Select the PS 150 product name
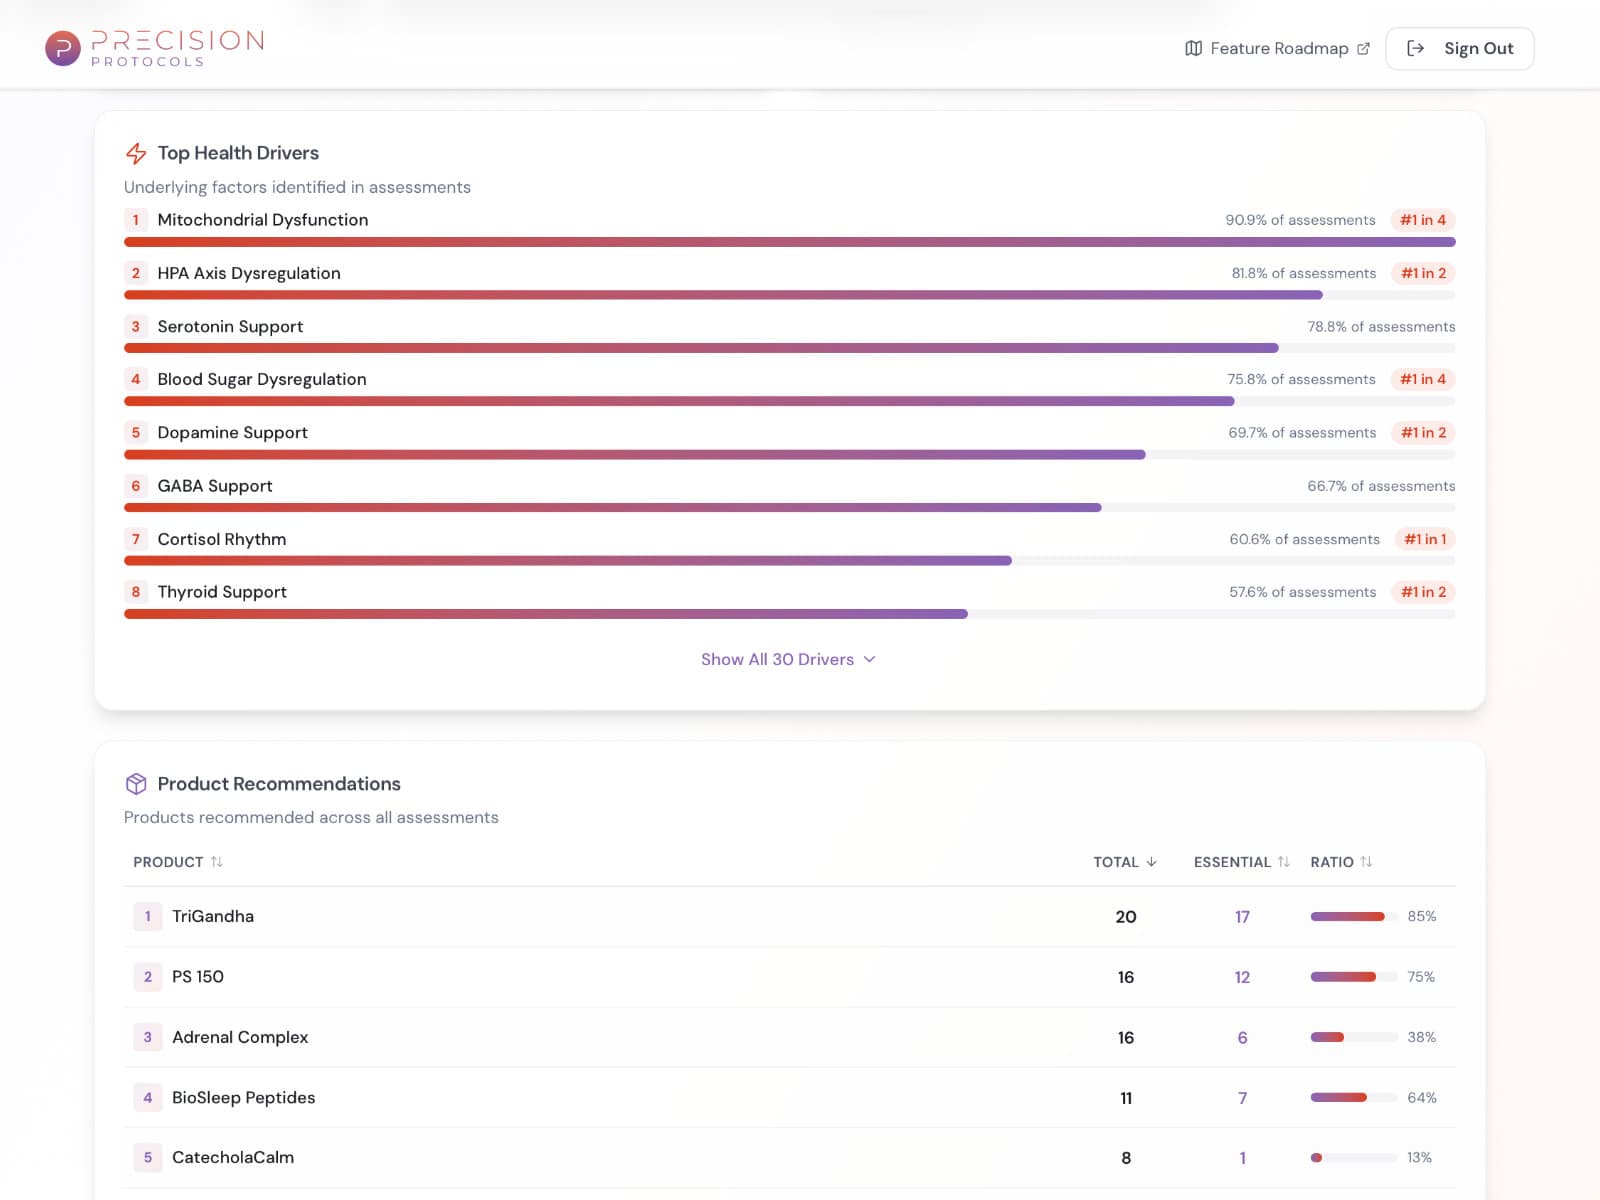 [x=198, y=977]
